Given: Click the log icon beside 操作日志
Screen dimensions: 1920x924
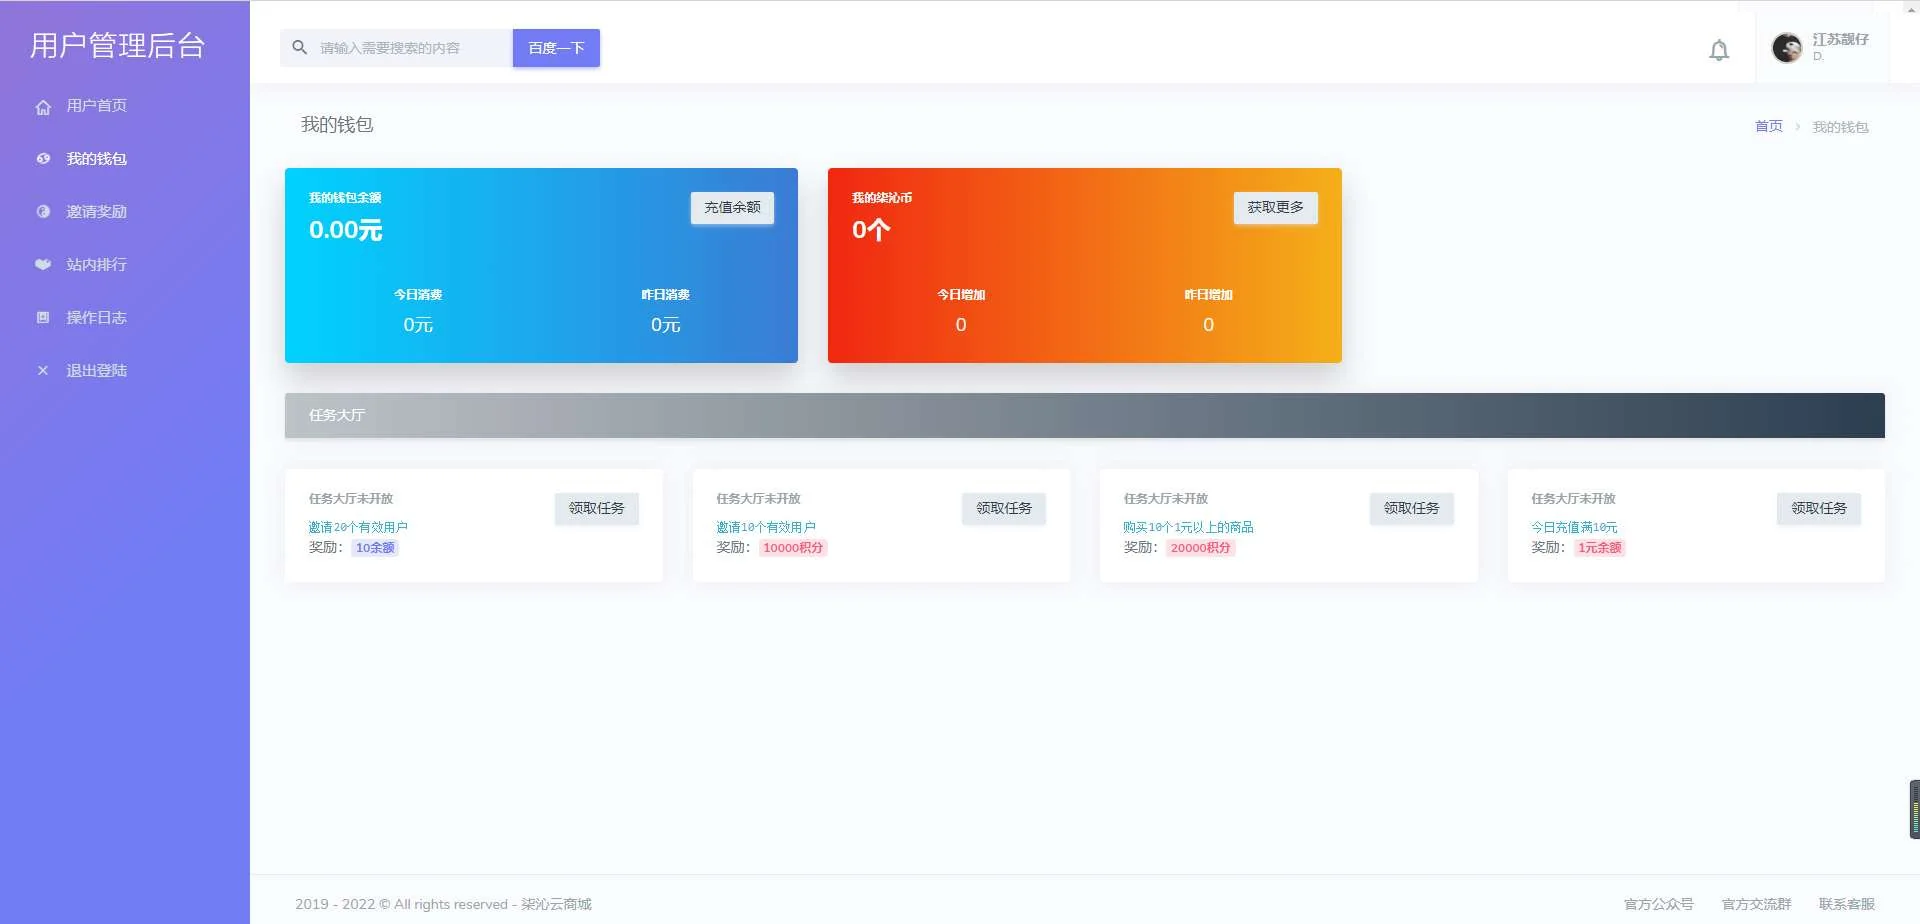Looking at the screenshot, I should 43,318.
